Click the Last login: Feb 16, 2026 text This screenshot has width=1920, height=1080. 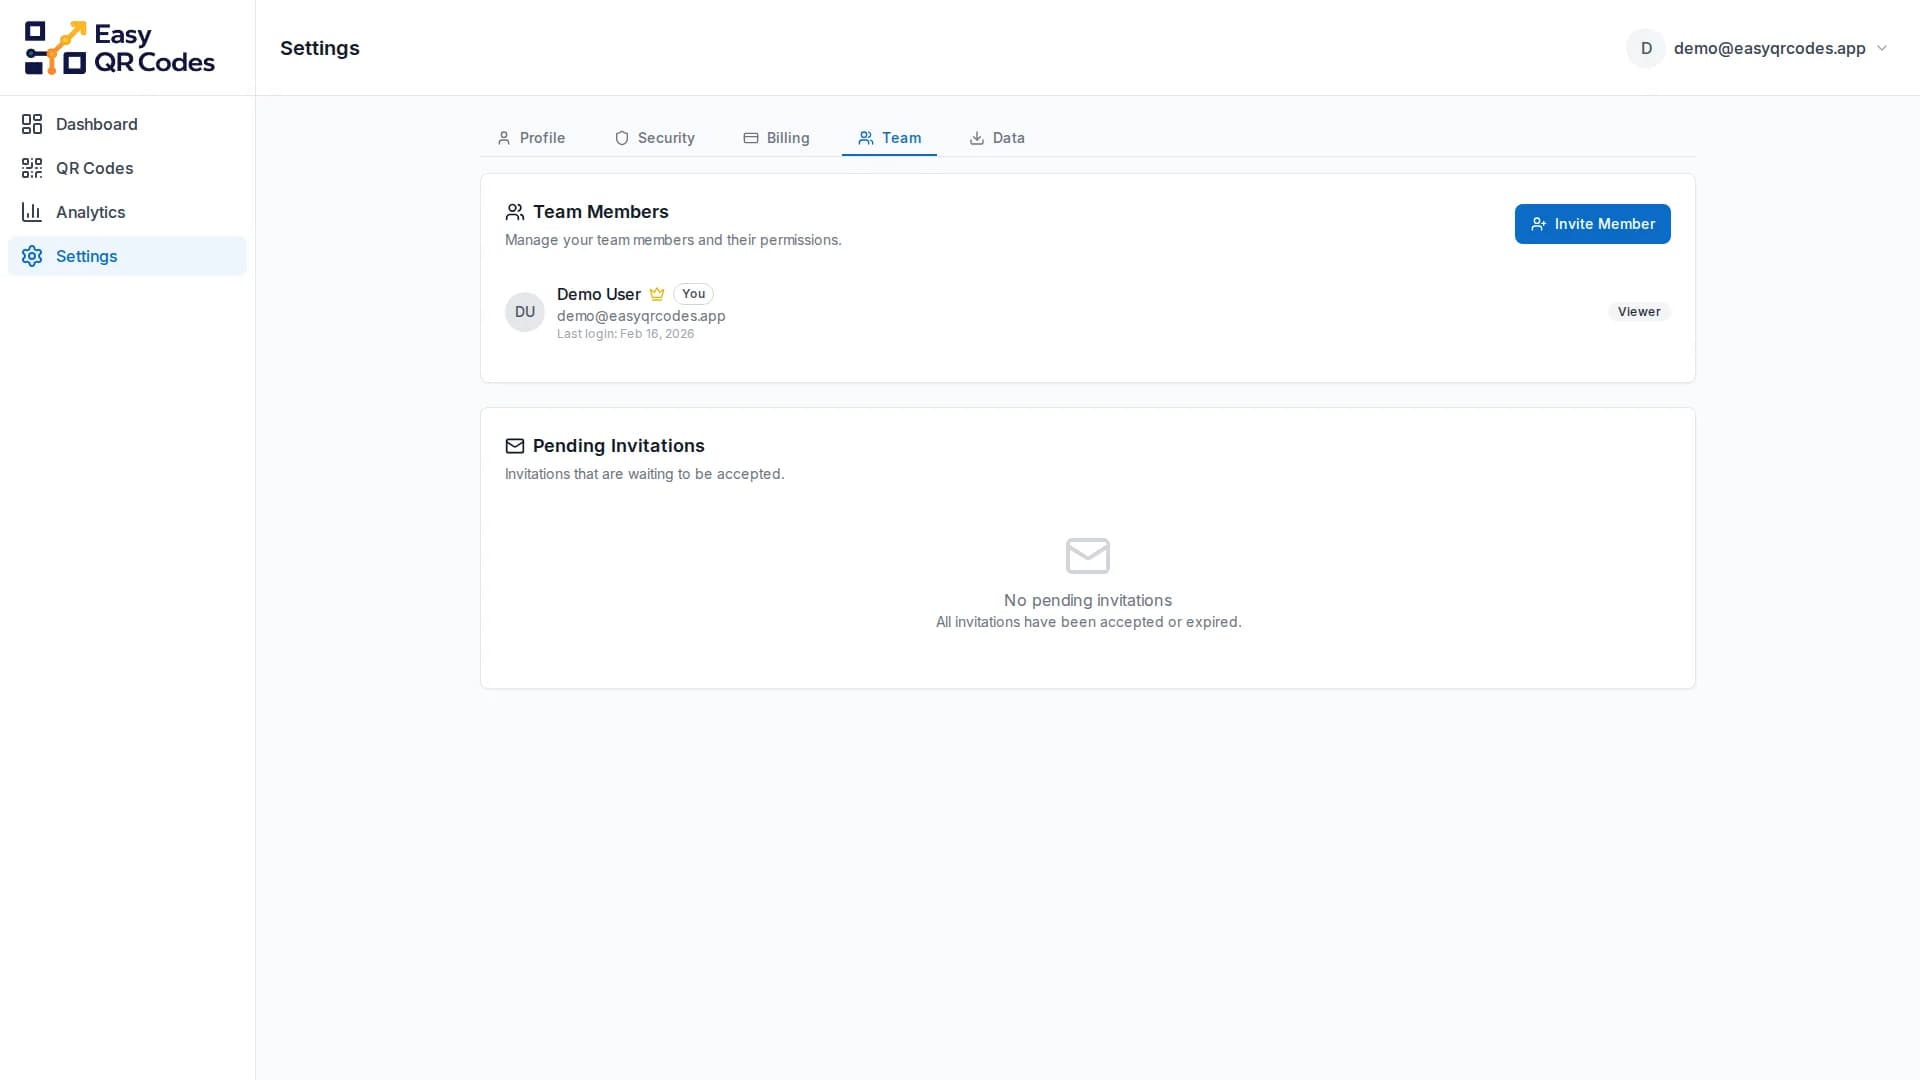coord(625,334)
